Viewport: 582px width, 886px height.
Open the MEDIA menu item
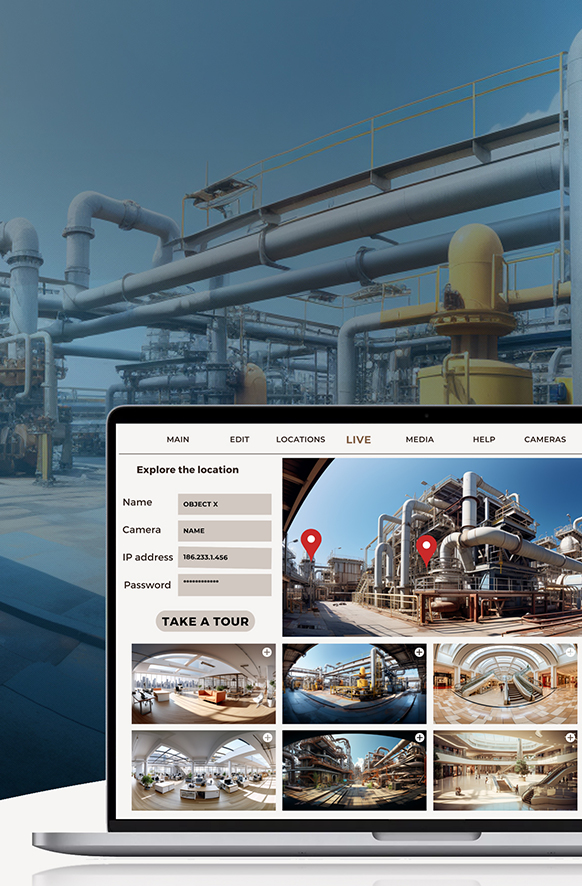(420, 439)
